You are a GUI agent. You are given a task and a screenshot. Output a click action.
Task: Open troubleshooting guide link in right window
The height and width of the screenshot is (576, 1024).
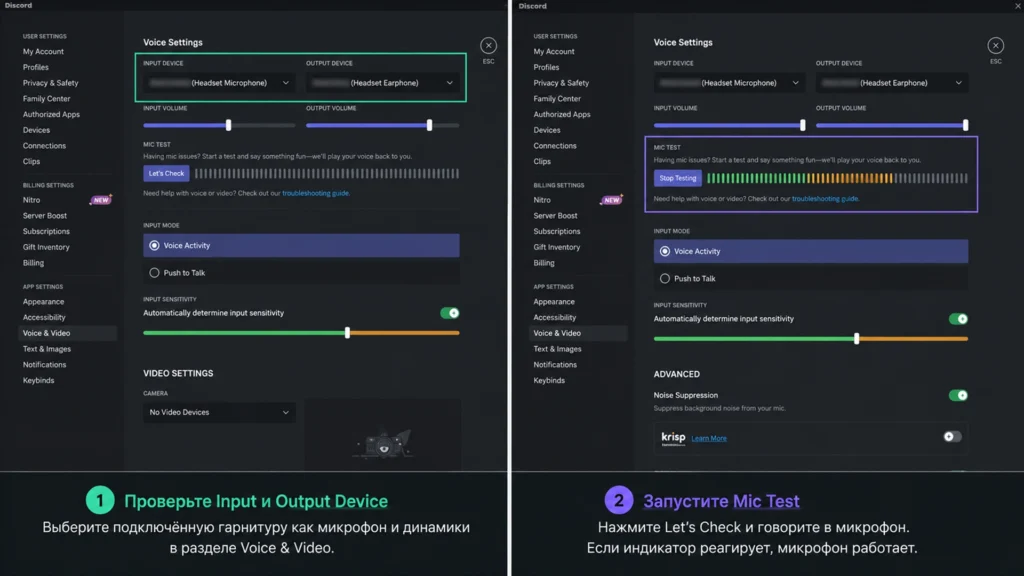tap(825, 199)
